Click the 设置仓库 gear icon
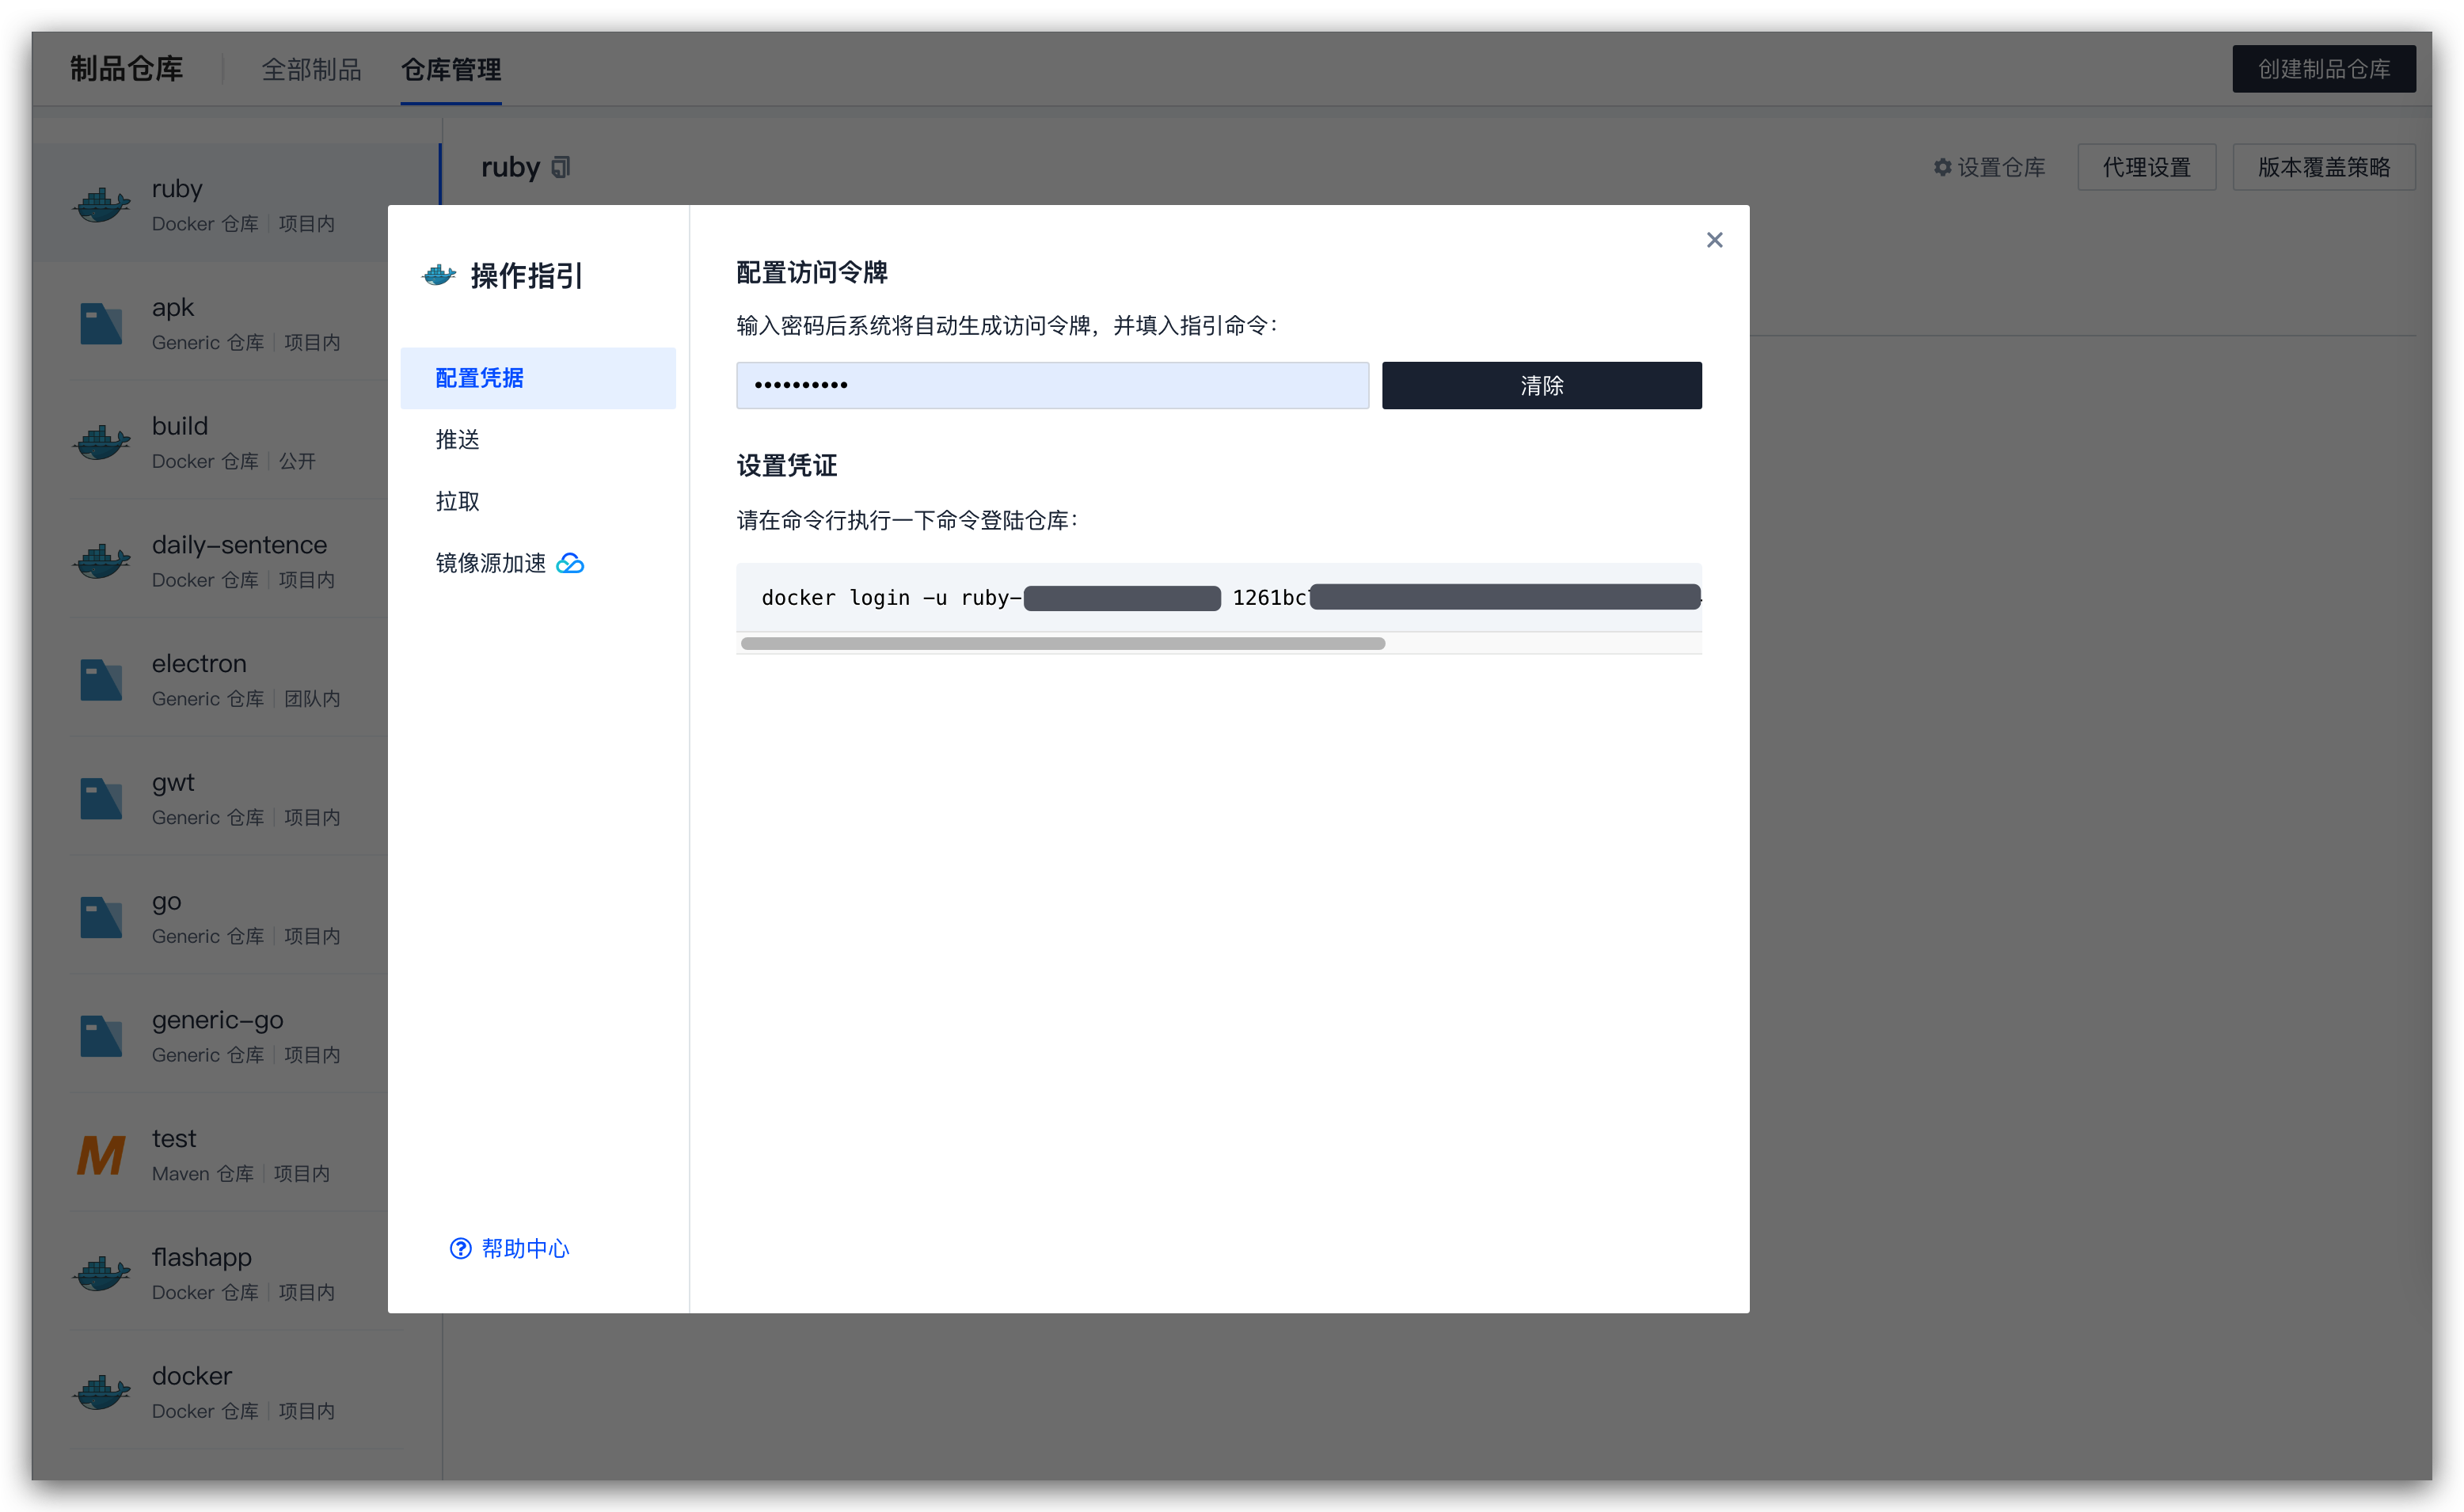 (x=1942, y=167)
